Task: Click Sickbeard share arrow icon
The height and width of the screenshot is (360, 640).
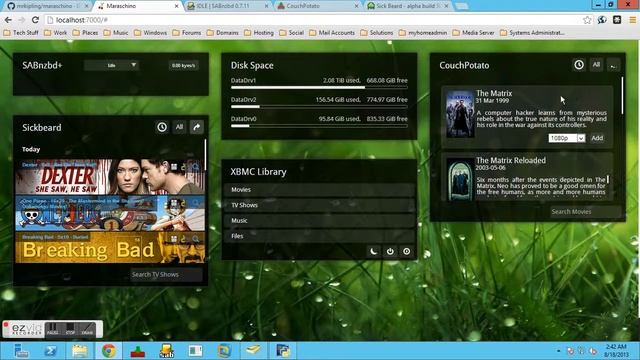Action: 196,127
